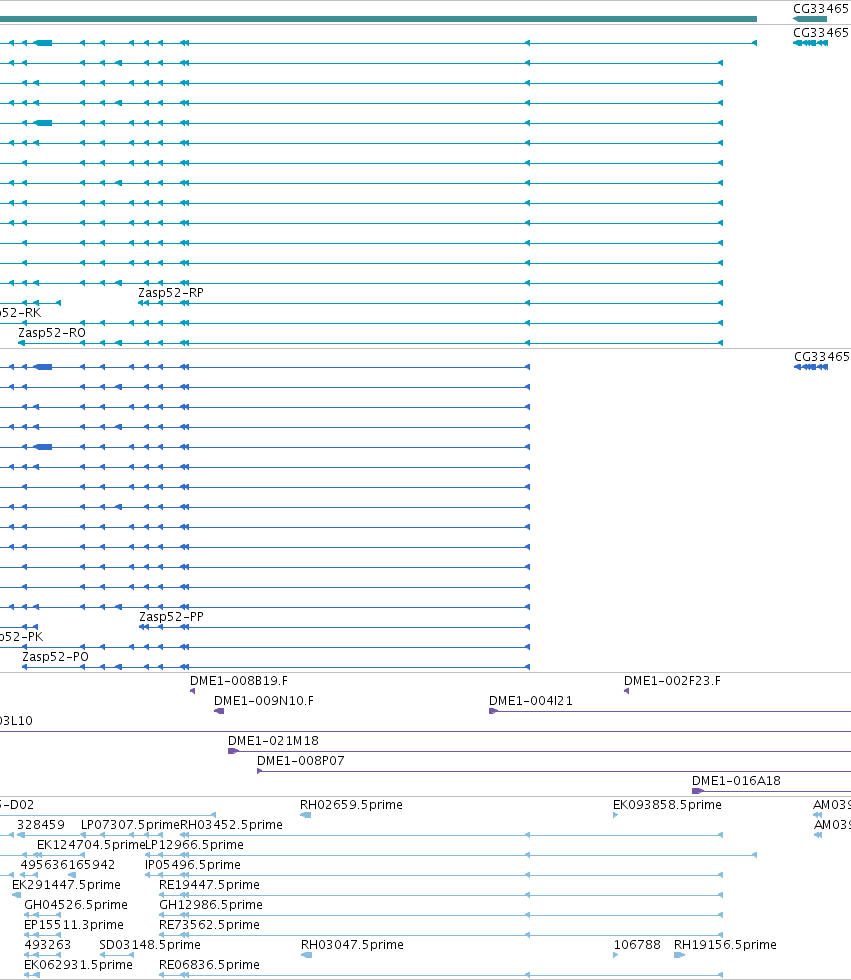This screenshot has height=980, width=851.
Task: Select the 106788 EST label
Action: [637, 944]
